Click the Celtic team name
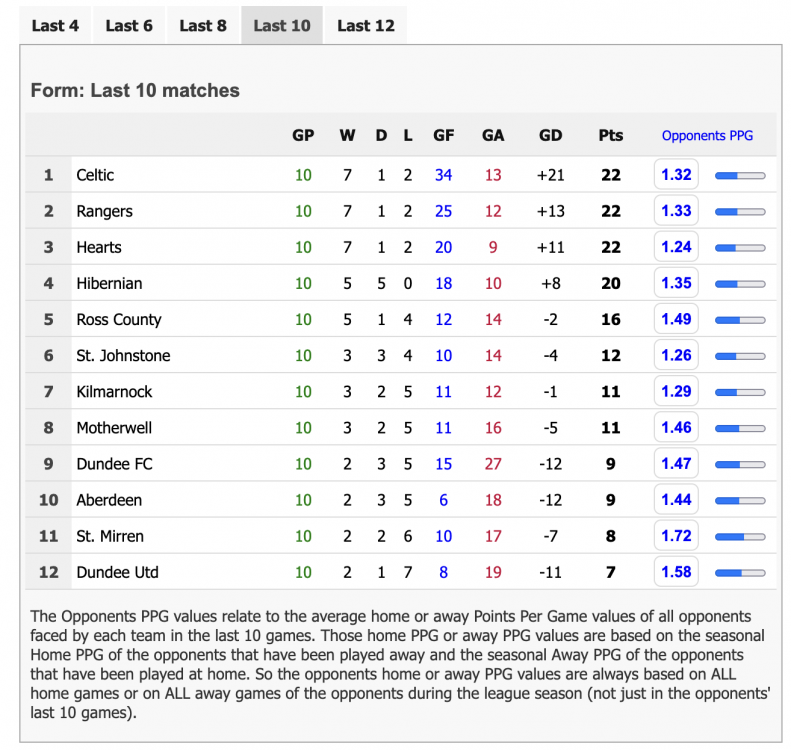This screenshot has width=791, height=750. 95,175
